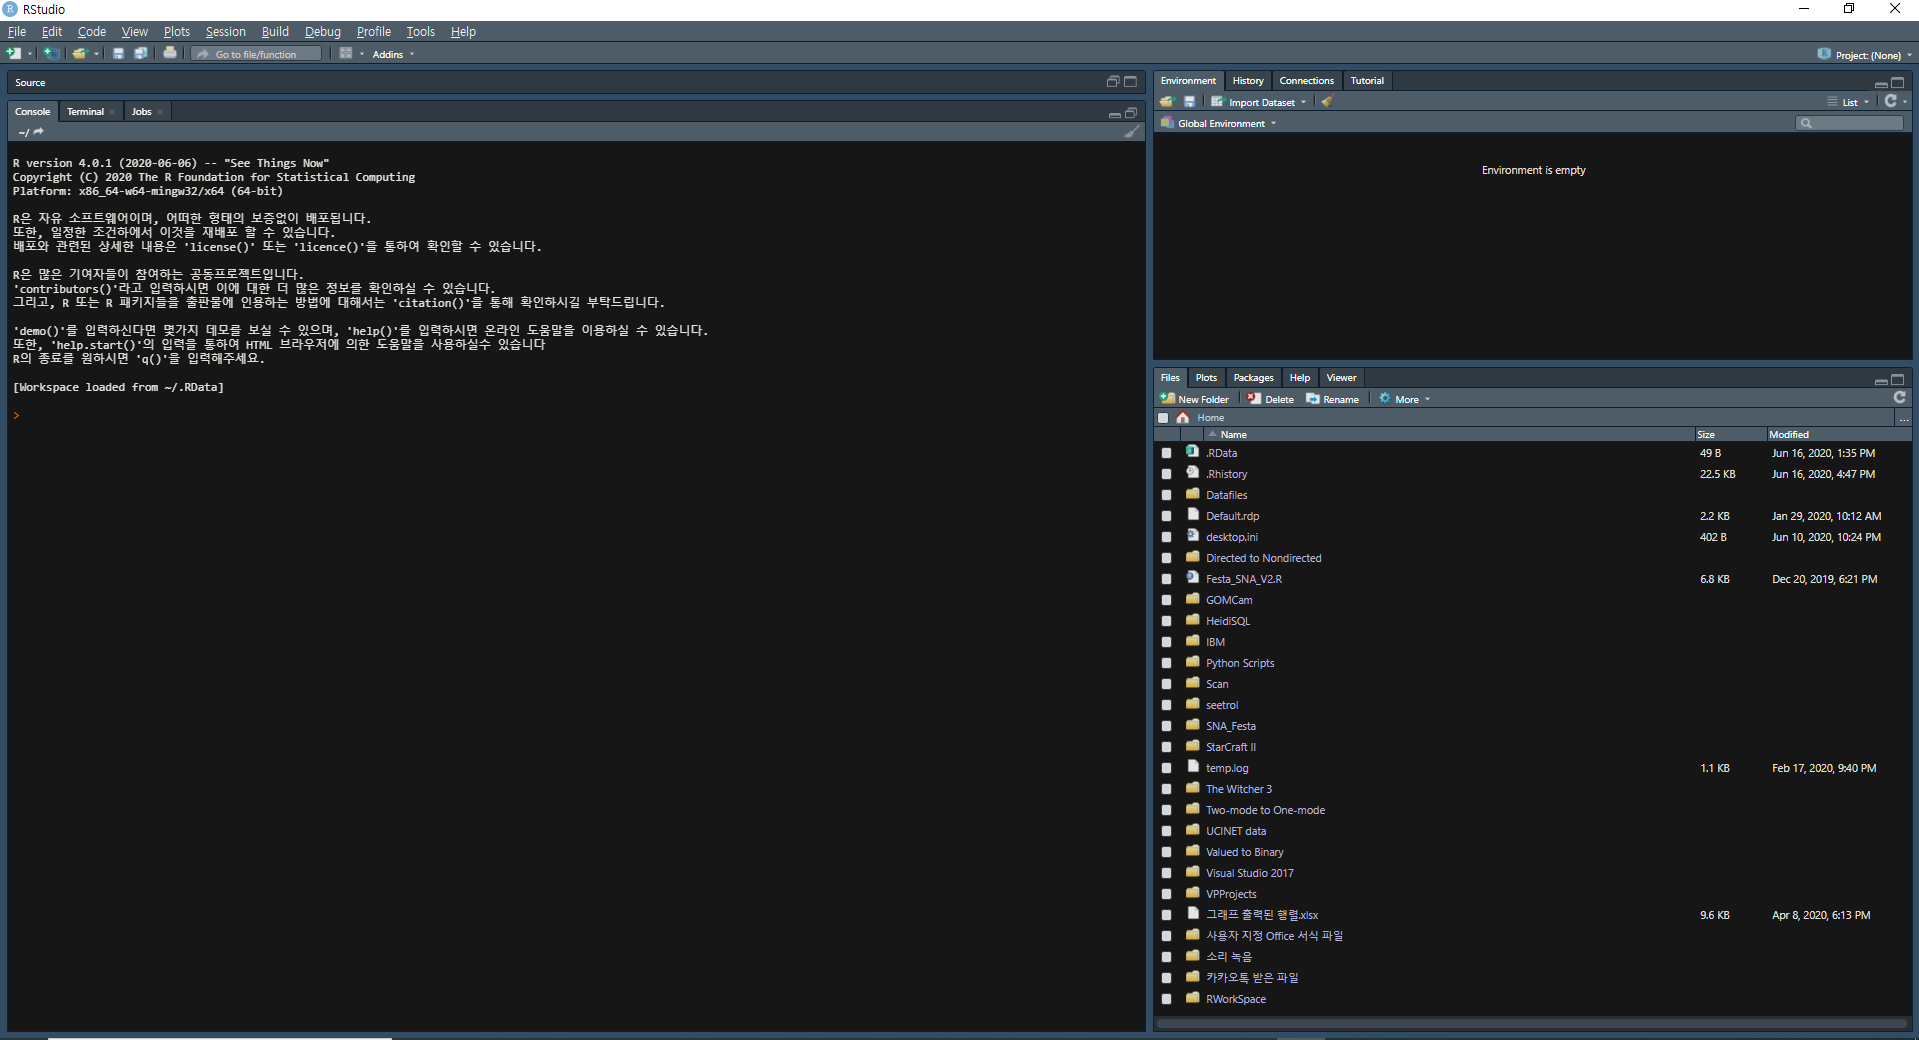Click the Files pane horizontal scrollbar
The width and height of the screenshot is (1919, 1040).
[x=1532, y=1023]
